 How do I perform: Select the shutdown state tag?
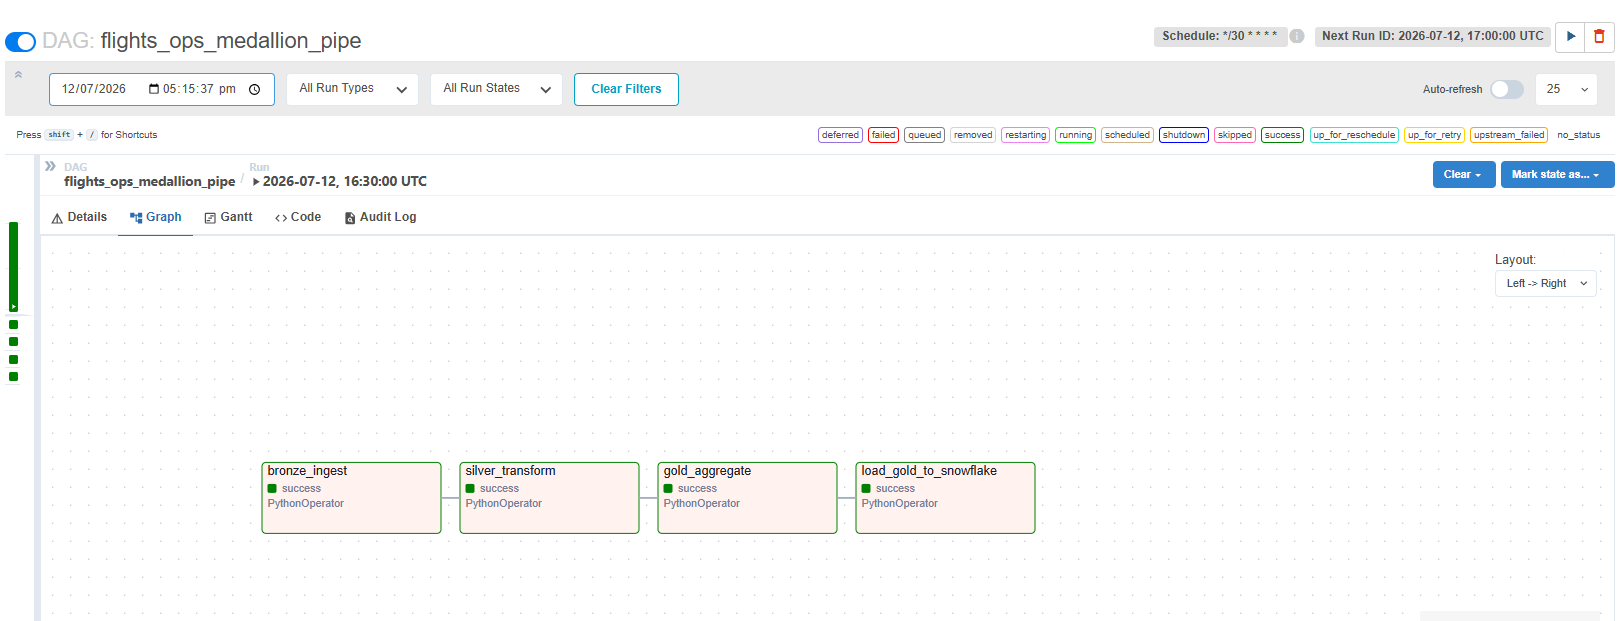1184,135
